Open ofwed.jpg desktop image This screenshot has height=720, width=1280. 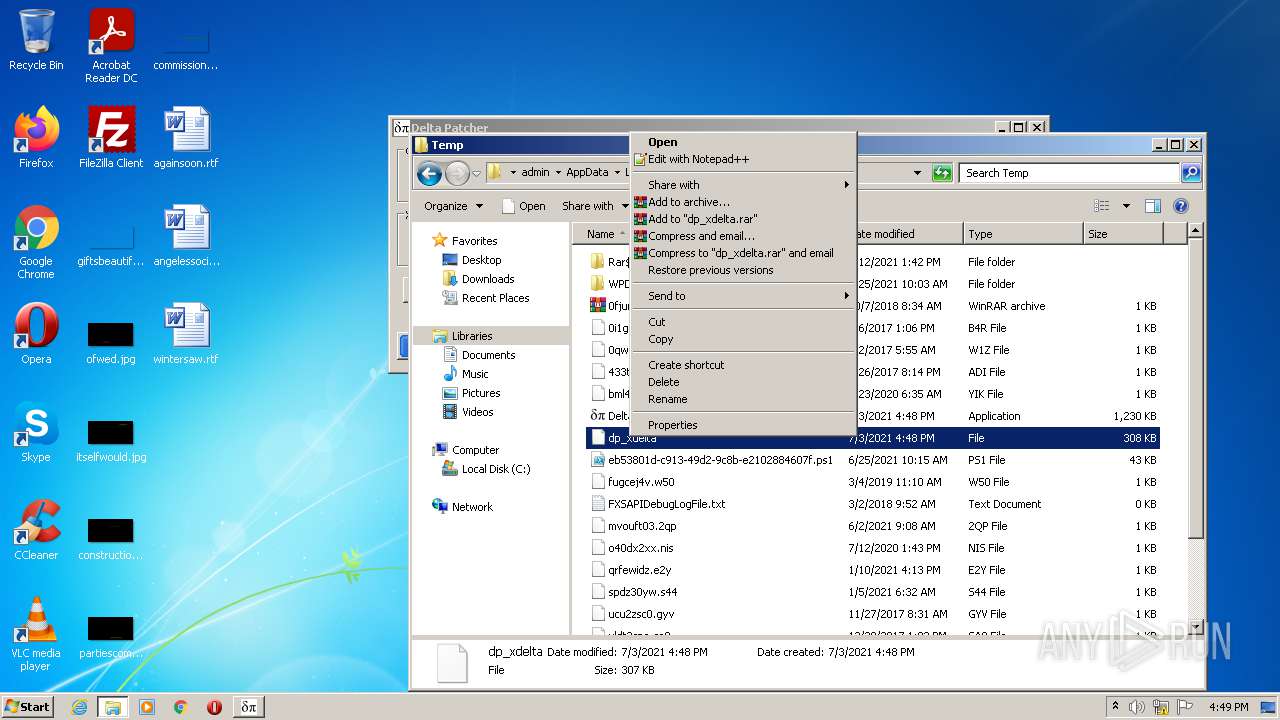click(111, 343)
